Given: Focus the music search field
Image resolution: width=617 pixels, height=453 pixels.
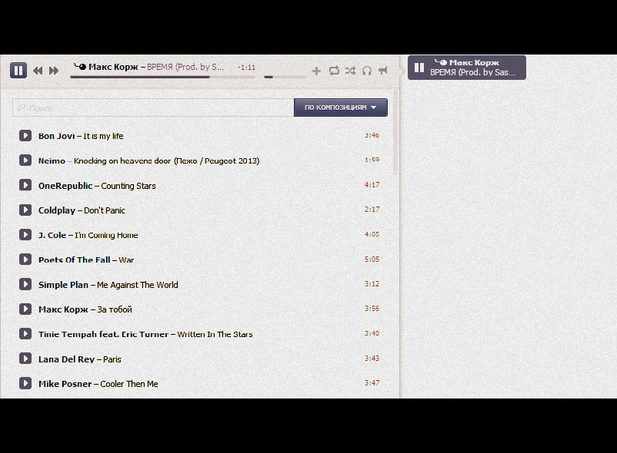Looking at the screenshot, I should pyautogui.click(x=153, y=107).
